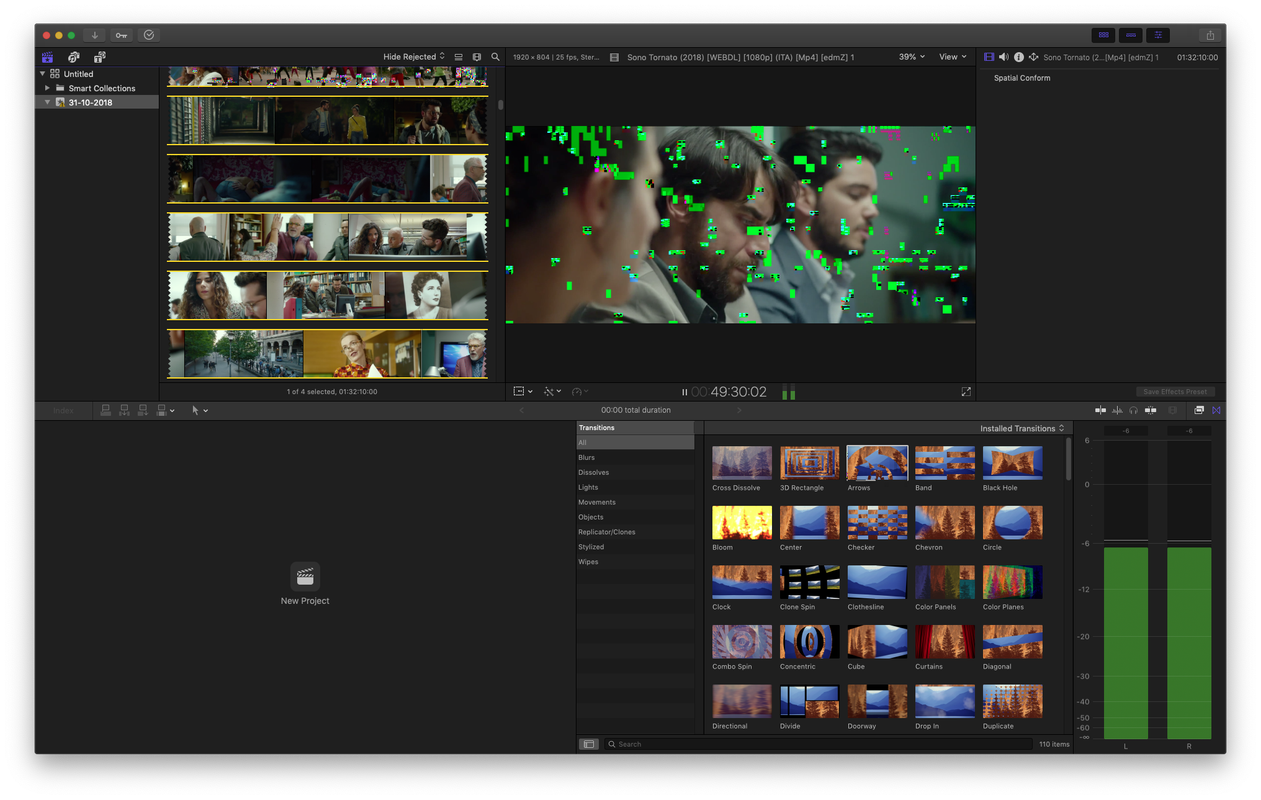Viewport: 1261px width, 800px height.
Task: Expand the Smart Collections folder
Action: 47,88
